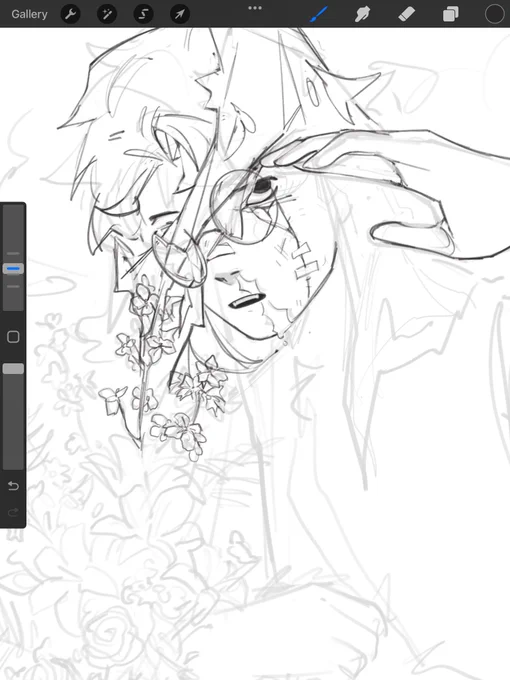Open the Layers panel

click(x=451, y=14)
